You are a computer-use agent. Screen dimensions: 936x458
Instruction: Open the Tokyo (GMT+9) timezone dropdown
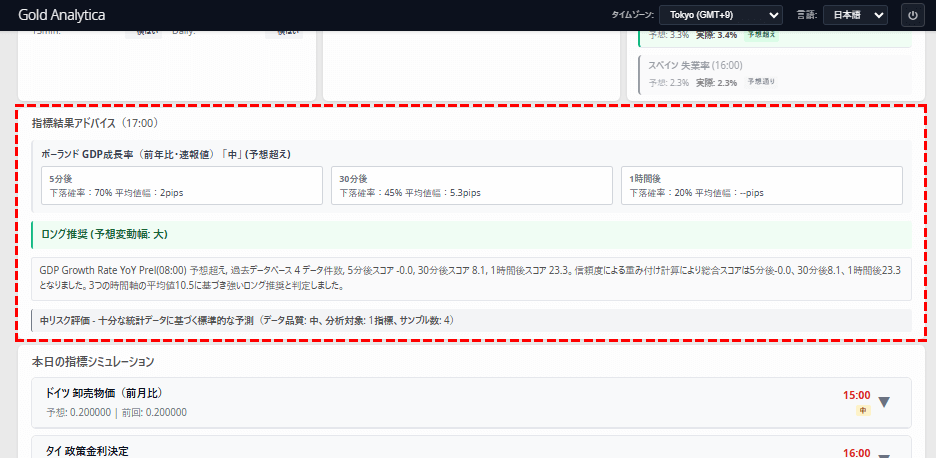(x=721, y=16)
